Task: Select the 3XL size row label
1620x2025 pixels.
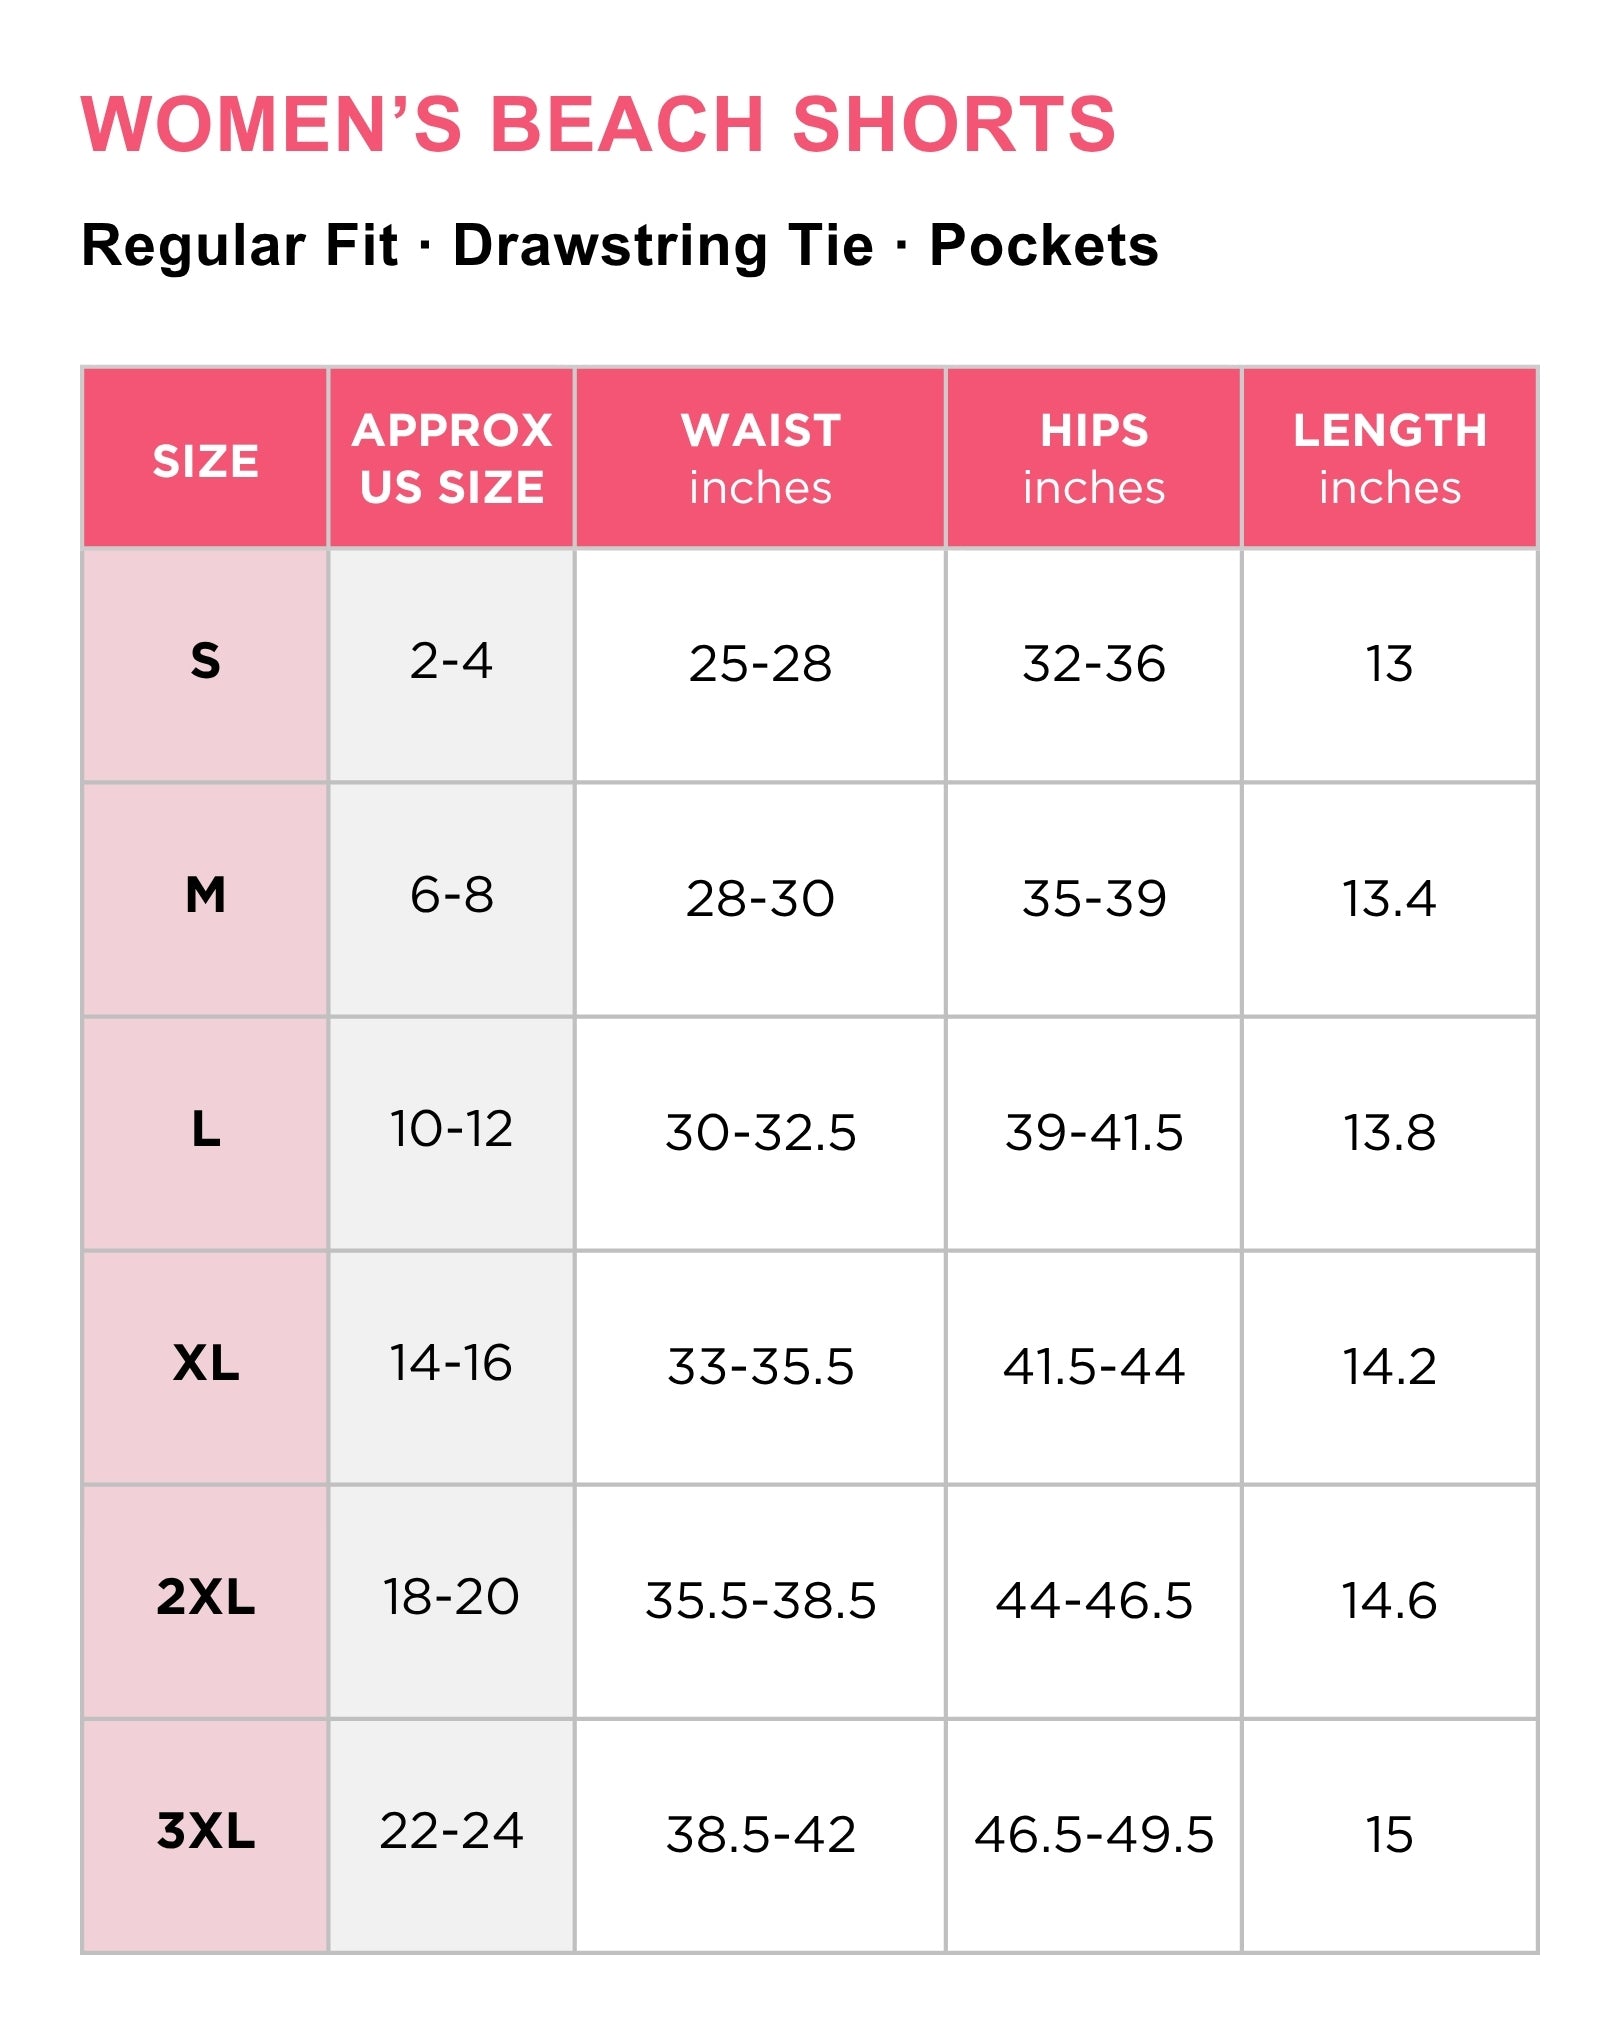Action: pos(205,1835)
